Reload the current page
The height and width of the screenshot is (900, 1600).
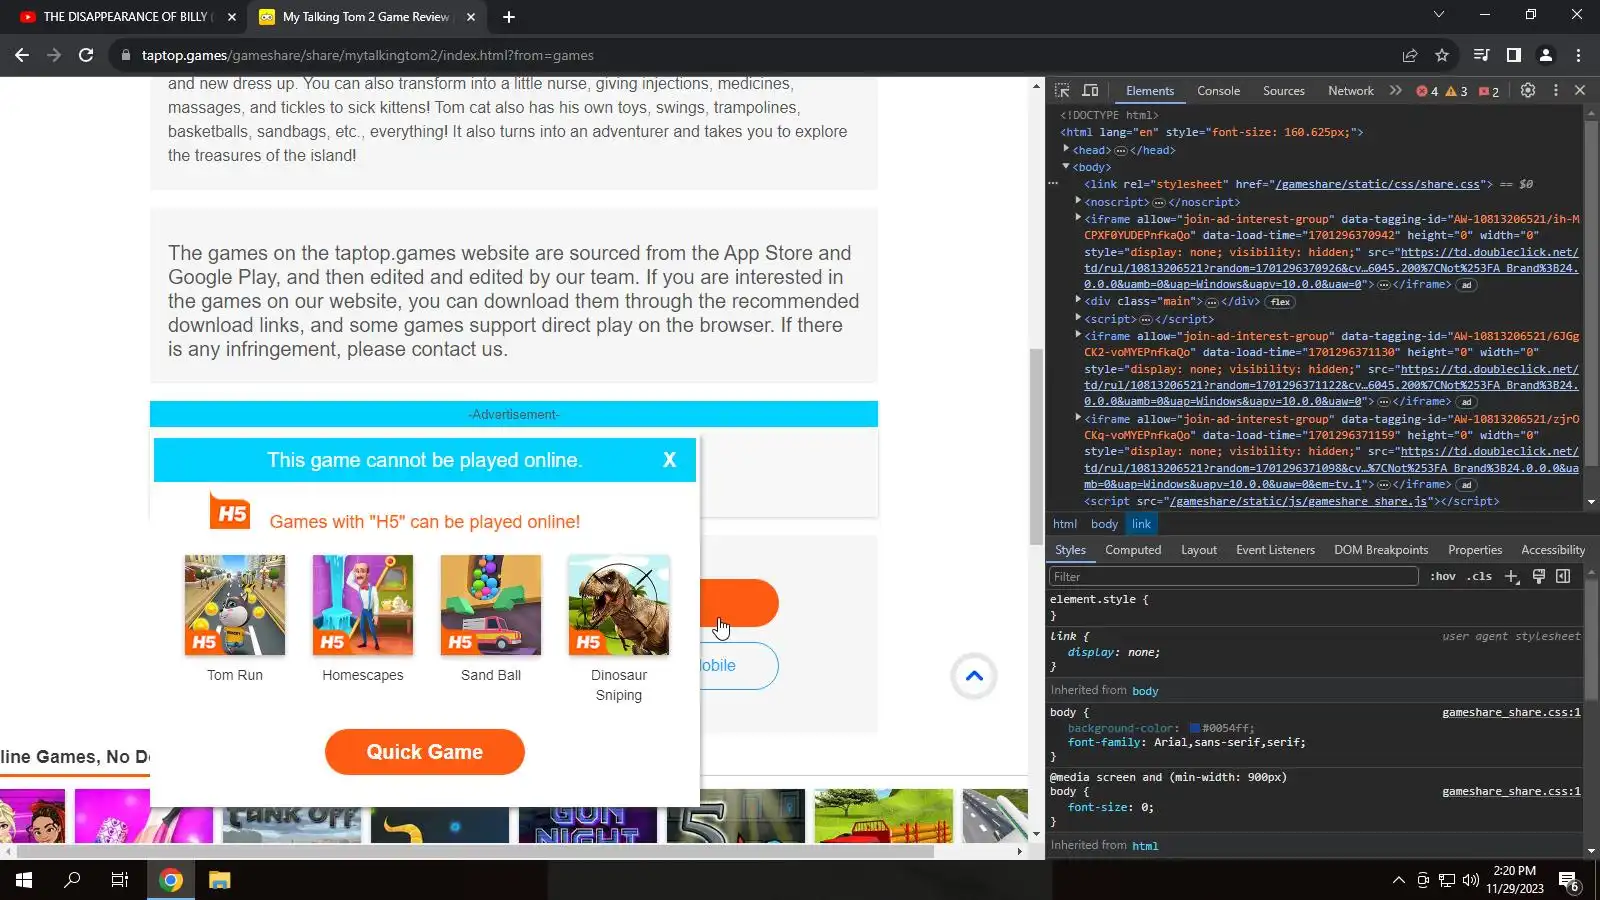86,55
